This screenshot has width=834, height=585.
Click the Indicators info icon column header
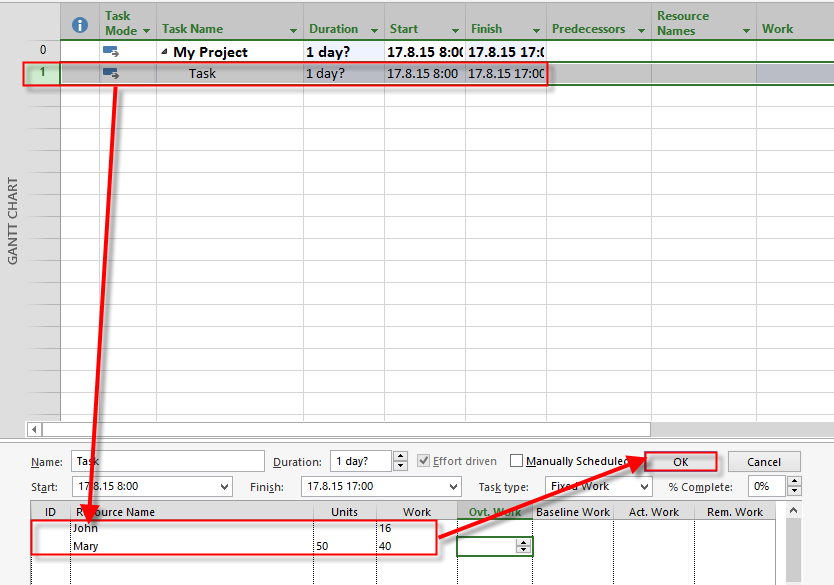80,24
